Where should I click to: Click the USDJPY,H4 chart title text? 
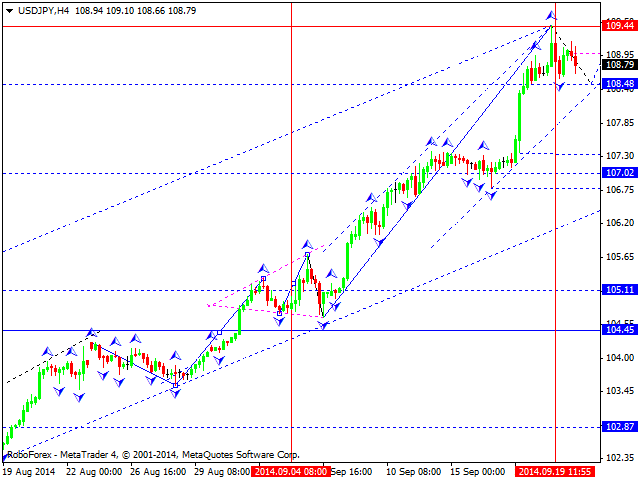pyautogui.click(x=44, y=11)
